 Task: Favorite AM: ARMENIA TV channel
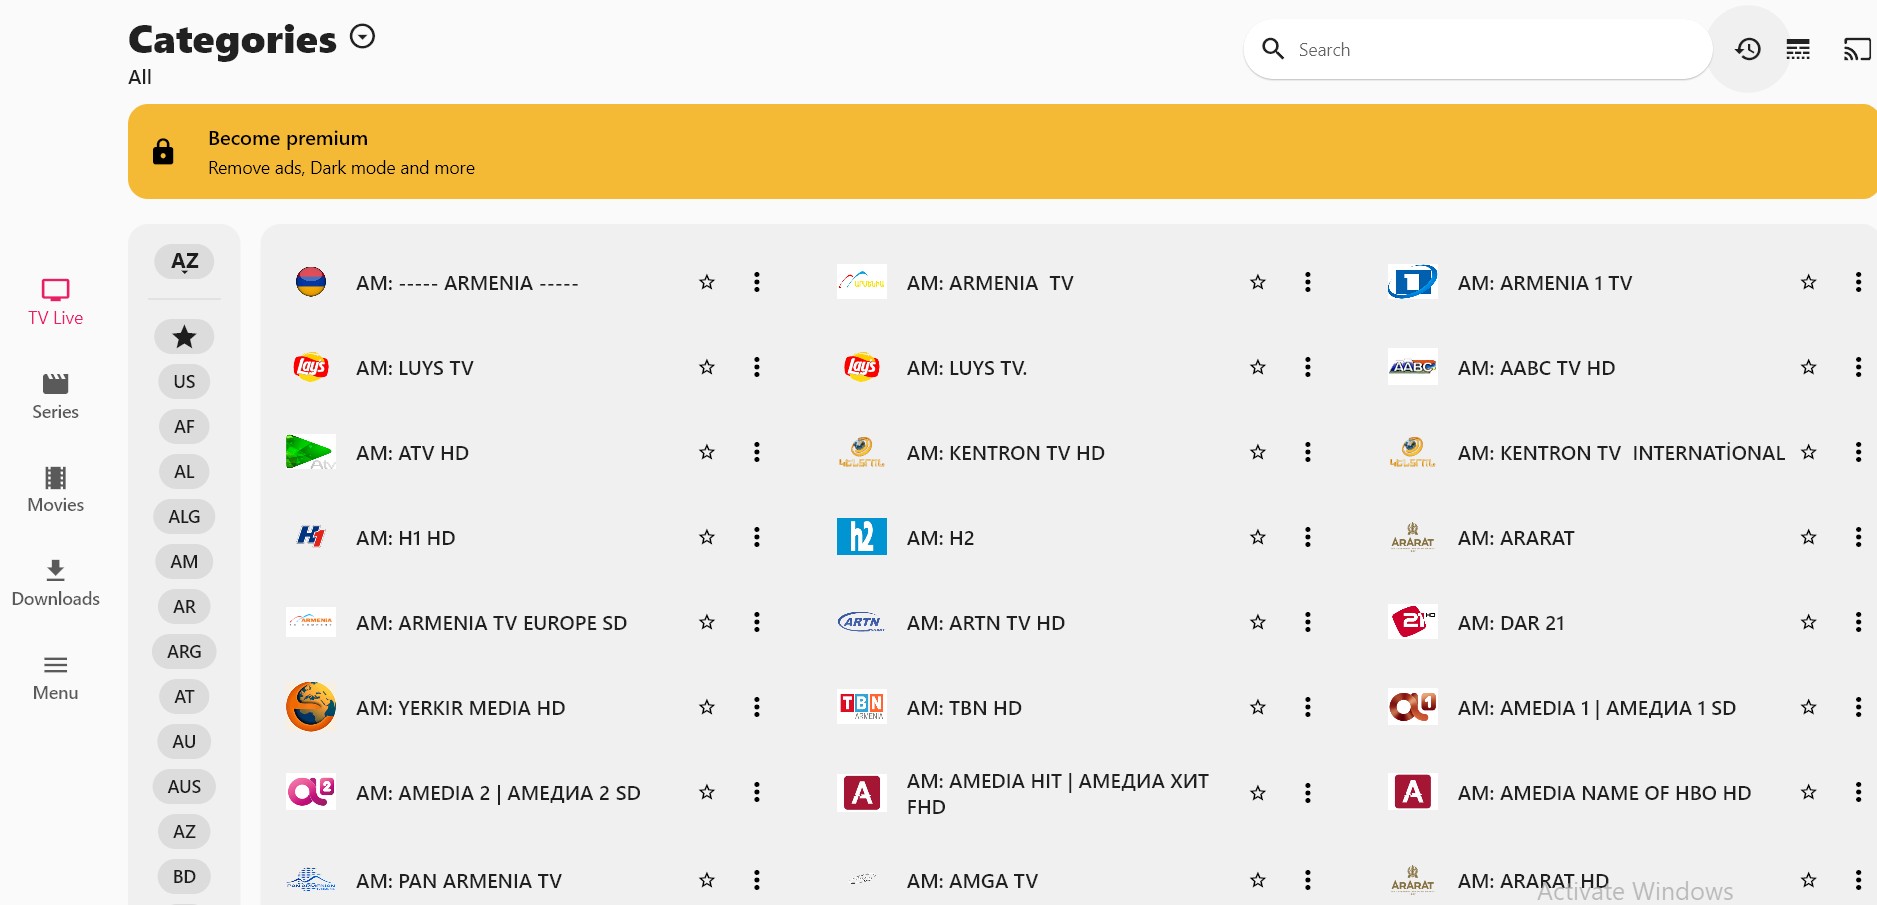click(x=1258, y=282)
